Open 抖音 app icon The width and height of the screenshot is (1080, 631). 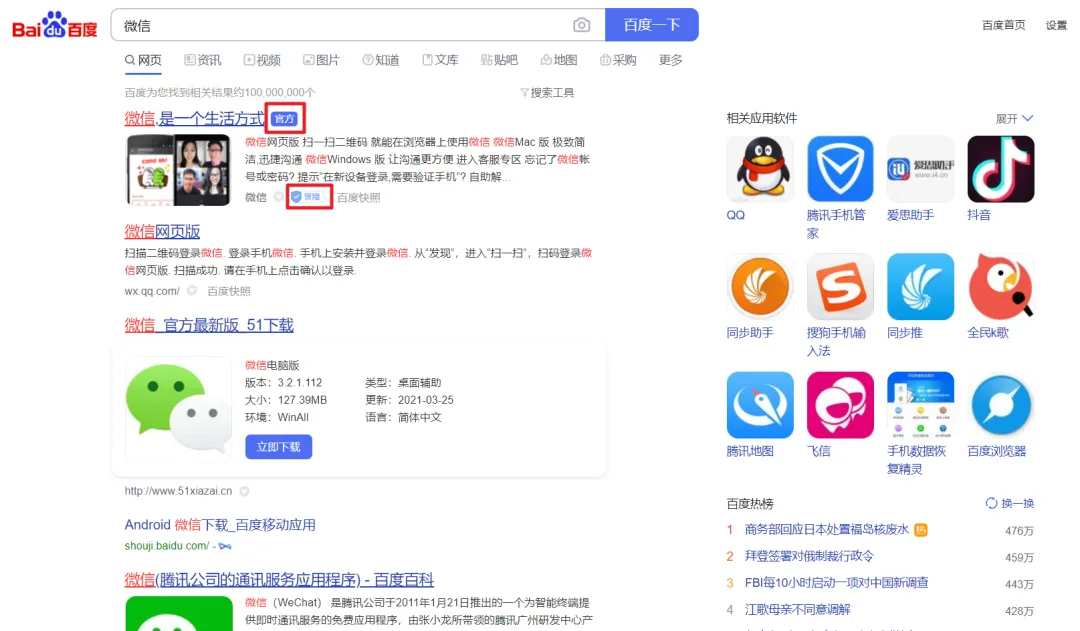[1000, 169]
